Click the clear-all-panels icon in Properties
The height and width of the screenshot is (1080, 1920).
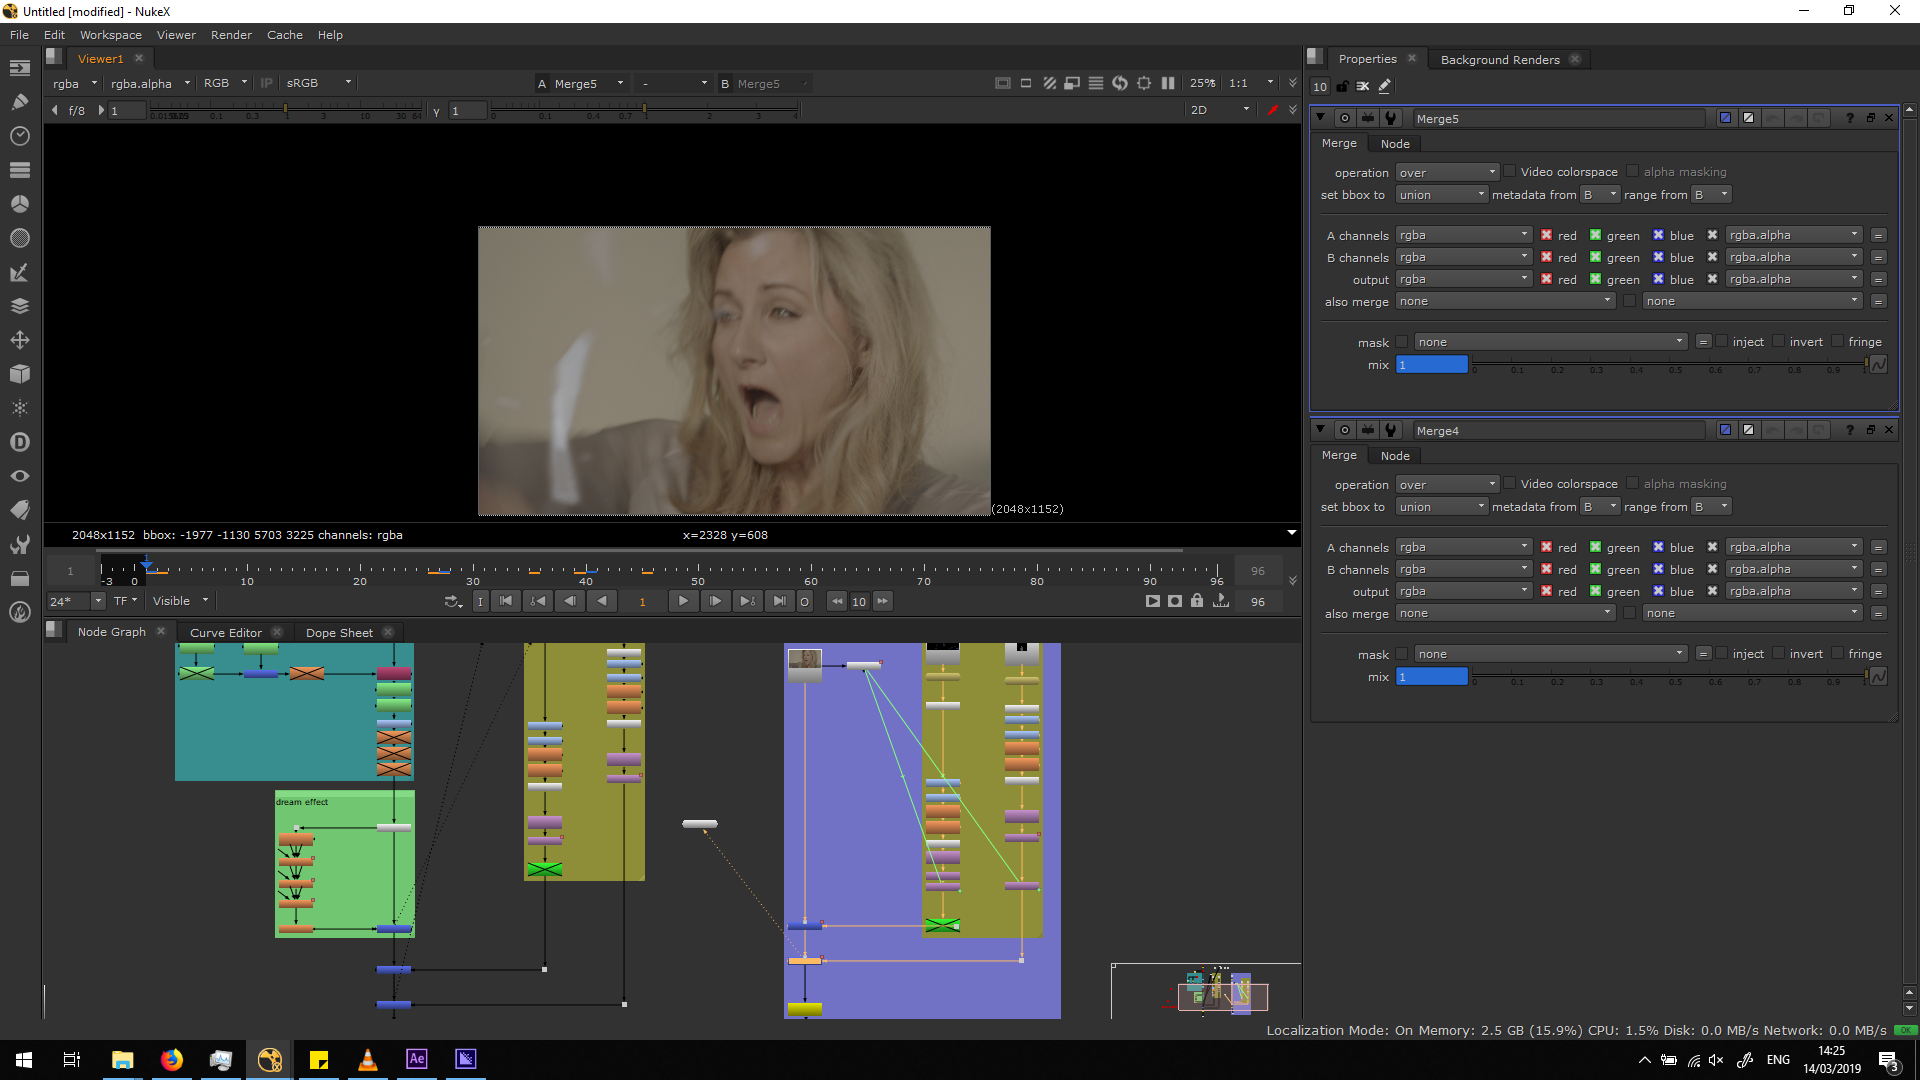point(1363,87)
